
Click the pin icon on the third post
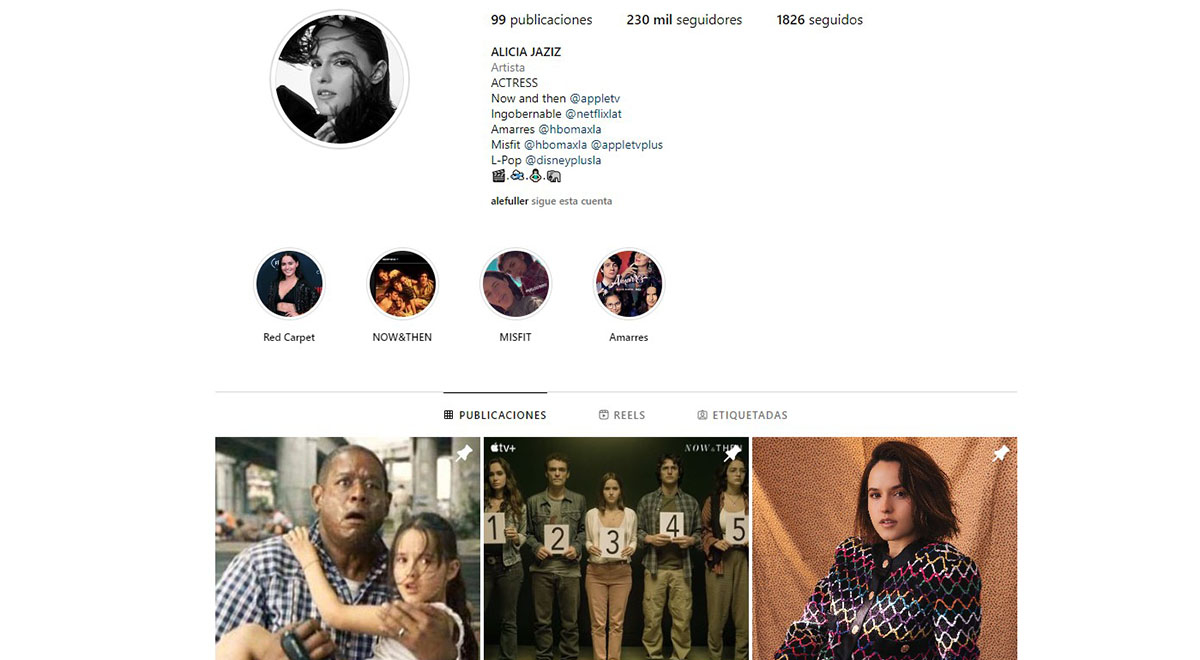tap(1000, 454)
